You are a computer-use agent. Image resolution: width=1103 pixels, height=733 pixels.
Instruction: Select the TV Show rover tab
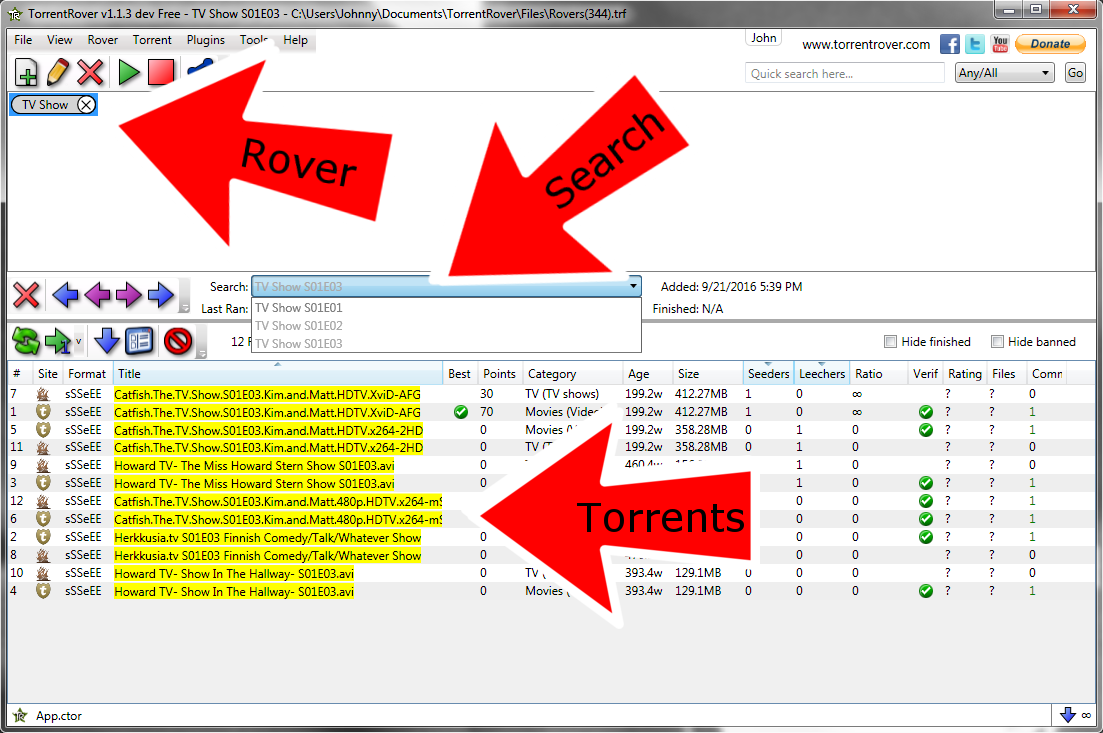(x=45, y=105)
